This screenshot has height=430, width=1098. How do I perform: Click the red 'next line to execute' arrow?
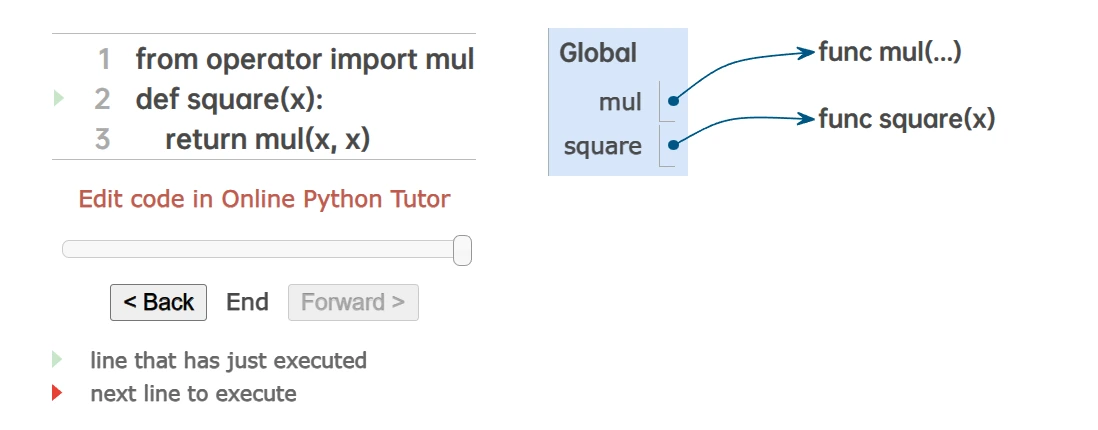[57, 393]
